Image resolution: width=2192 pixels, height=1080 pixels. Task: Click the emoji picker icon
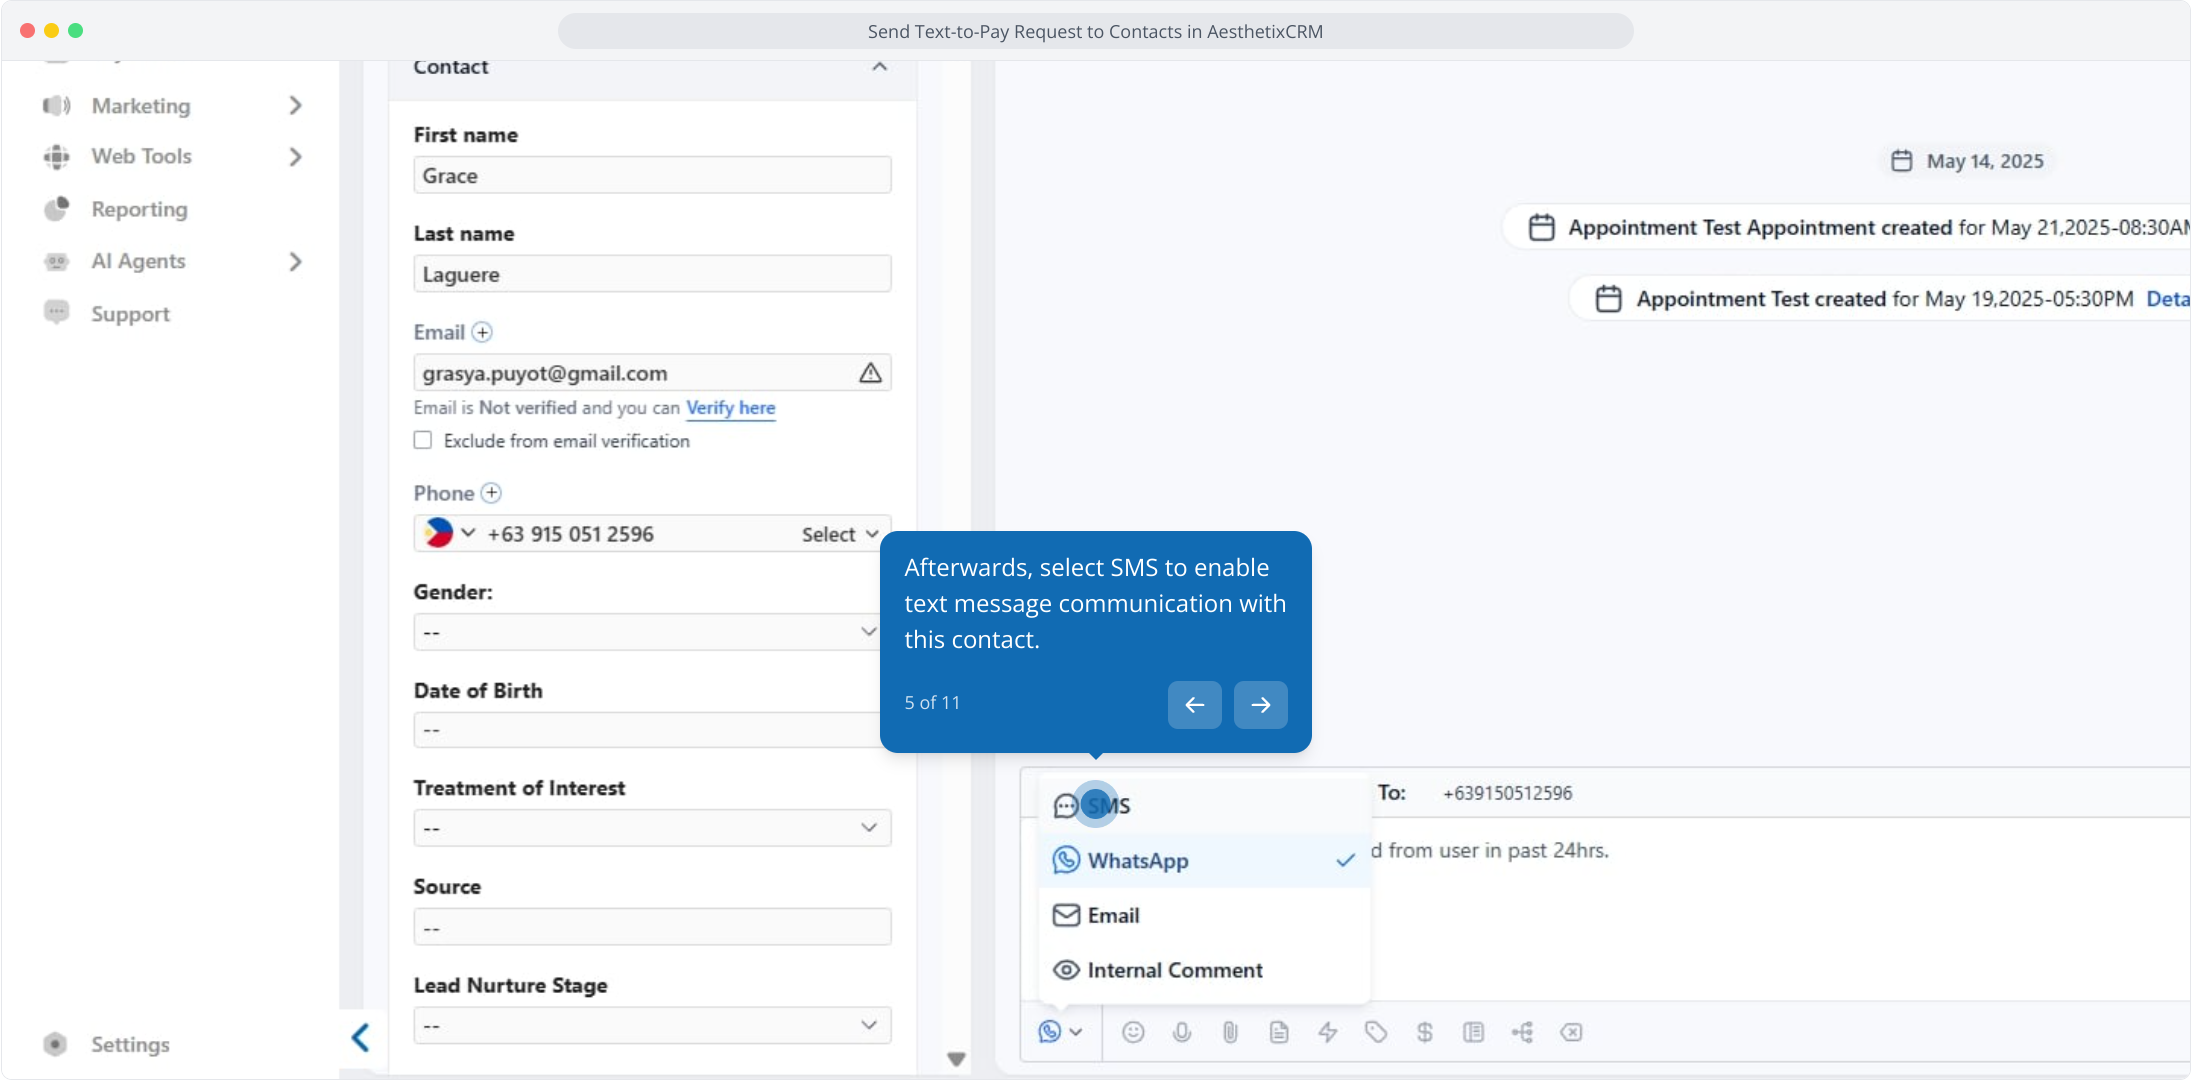point(1132,1032)
